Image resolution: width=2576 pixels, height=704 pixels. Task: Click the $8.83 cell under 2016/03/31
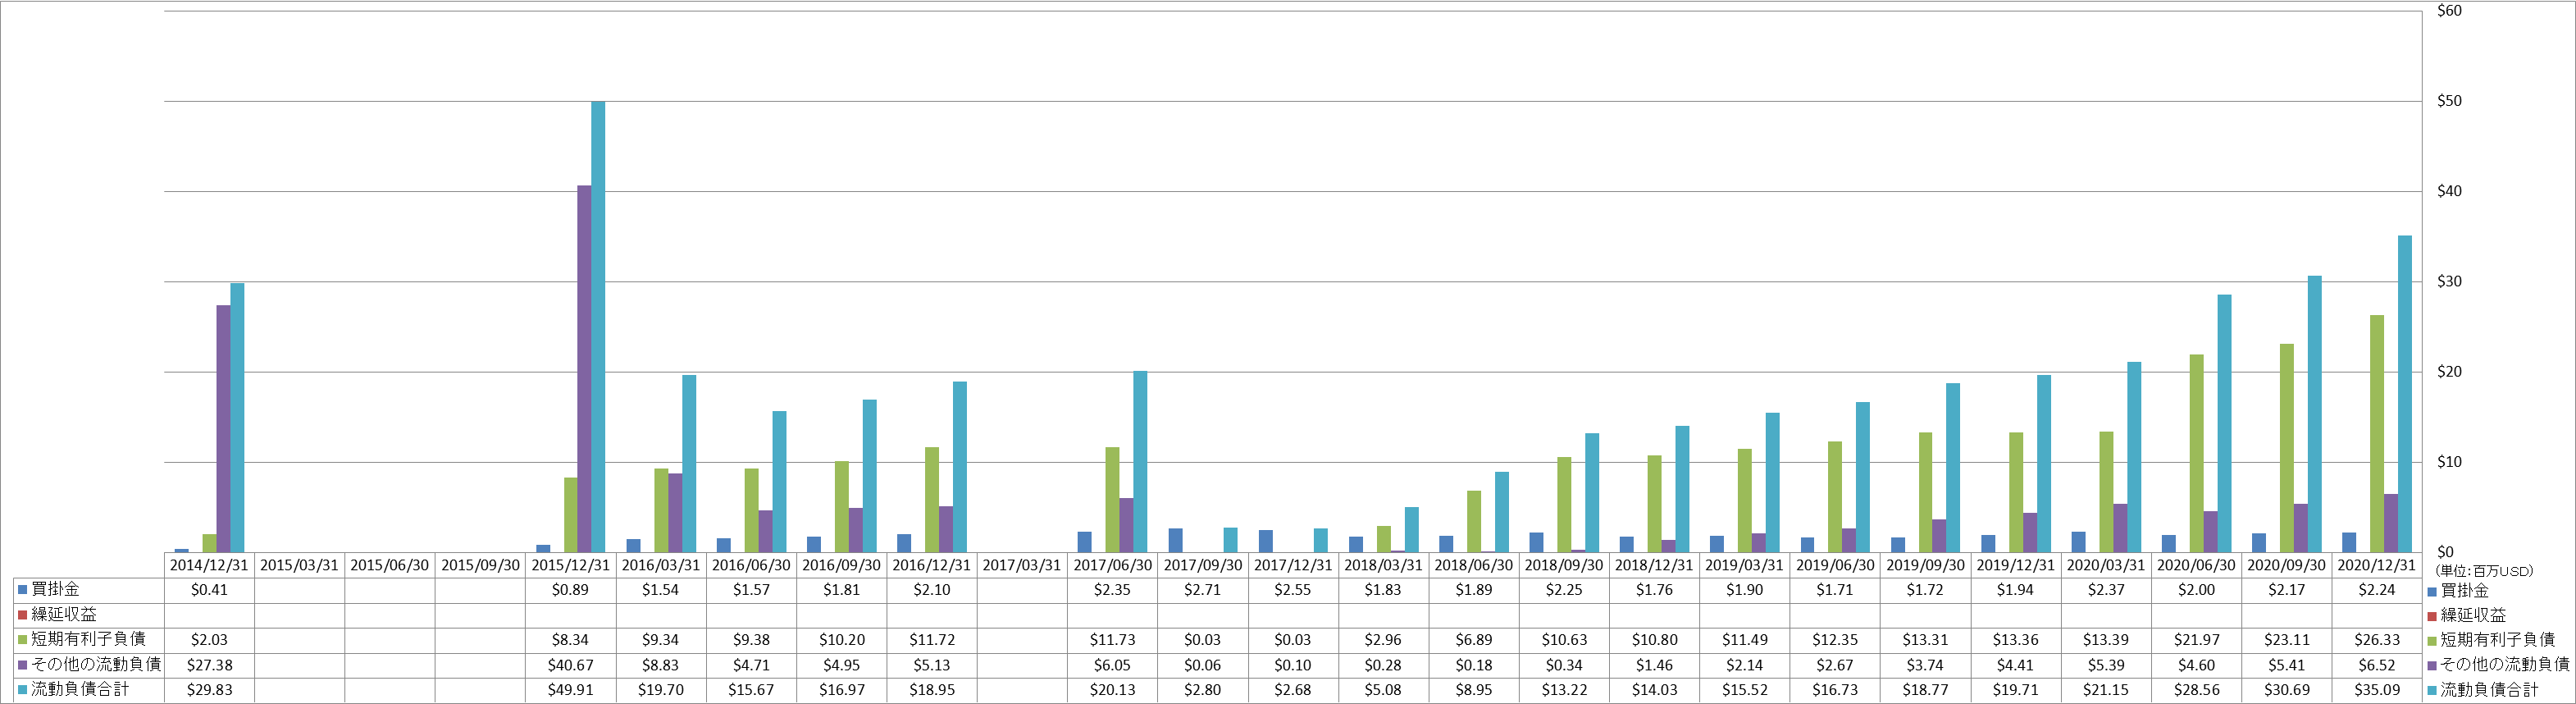pyautogui.click(x=661, y=665)
